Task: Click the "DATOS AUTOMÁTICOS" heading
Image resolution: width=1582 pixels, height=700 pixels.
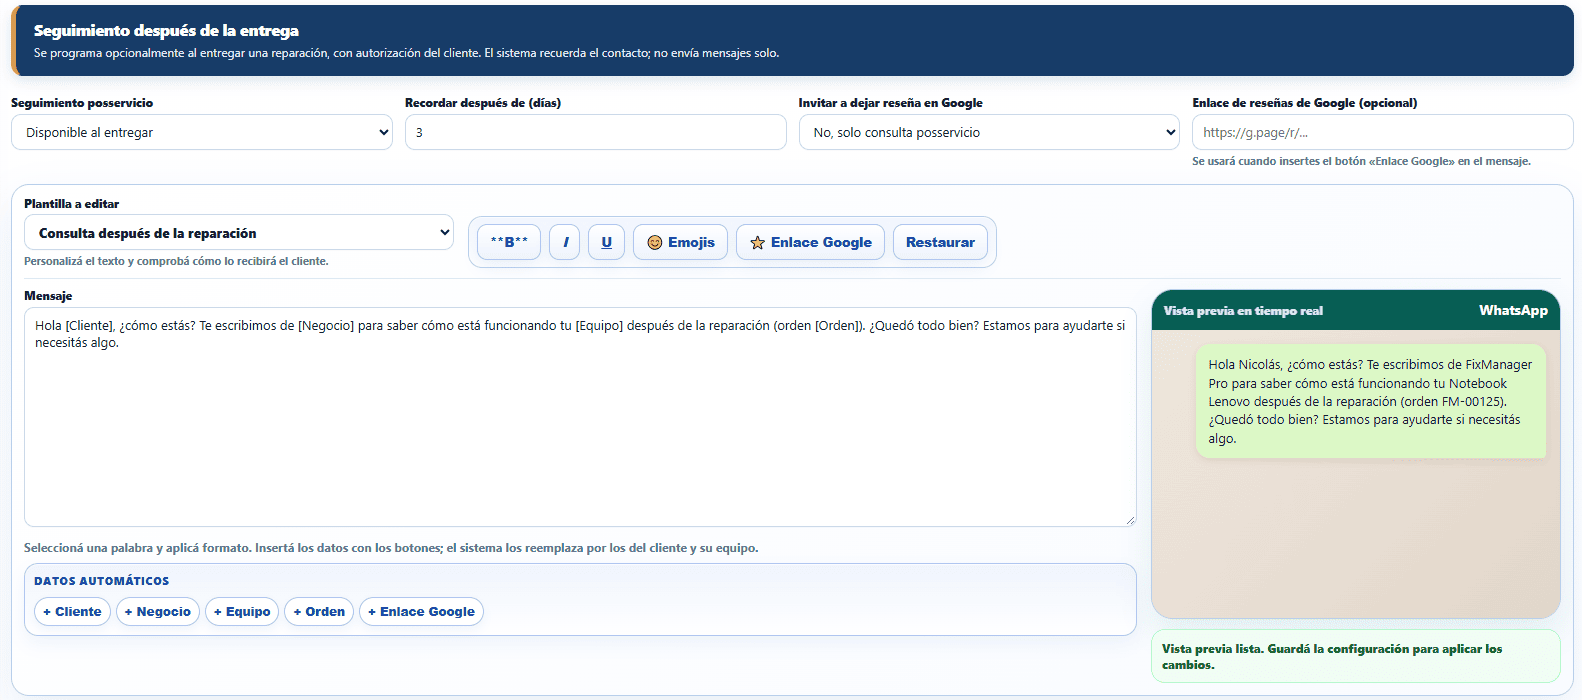Action: pyautogui.click(x=102, y=581)
